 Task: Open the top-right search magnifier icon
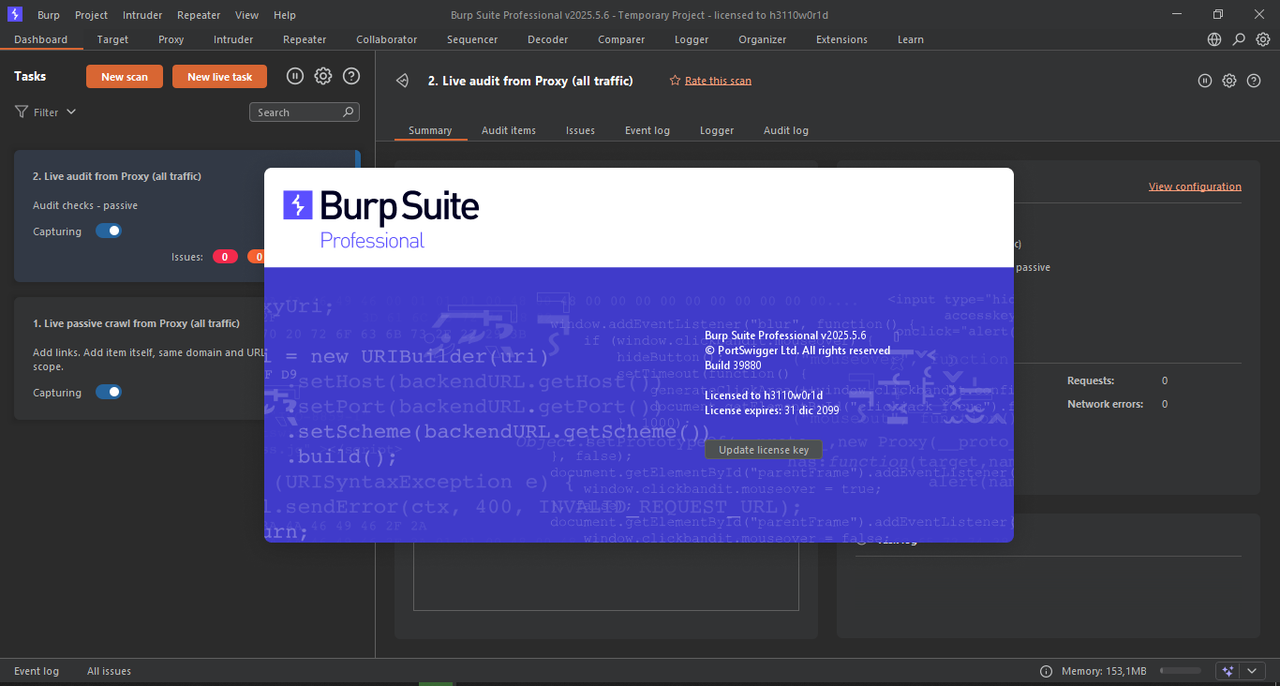pos(1239,40)
